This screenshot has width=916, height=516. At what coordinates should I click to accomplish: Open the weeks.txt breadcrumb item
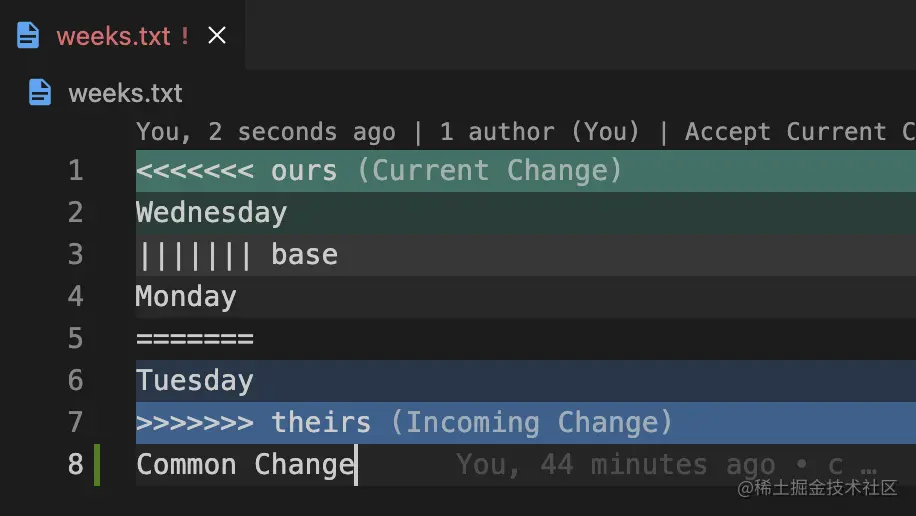(x=125, y=93)
